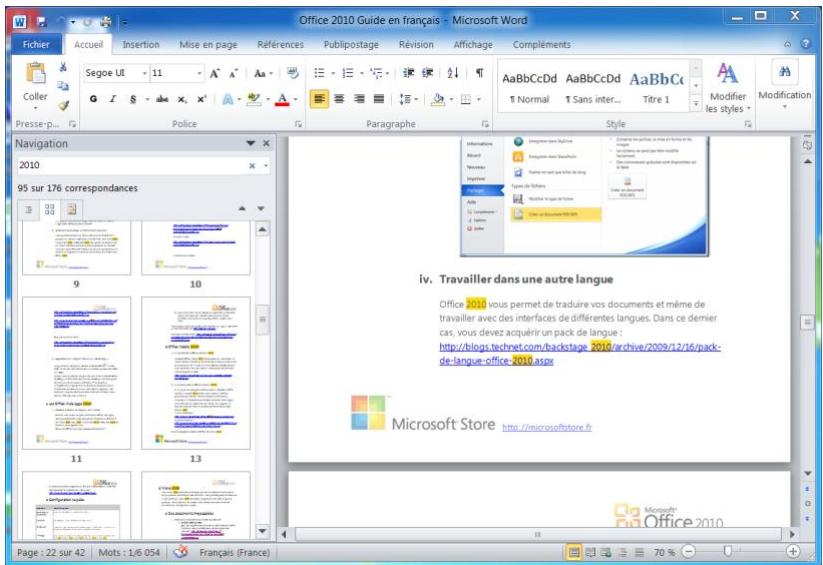This screenshot has height=565, width=823.
Task: Open the Fichier tab
Action: tap(36, 45)
